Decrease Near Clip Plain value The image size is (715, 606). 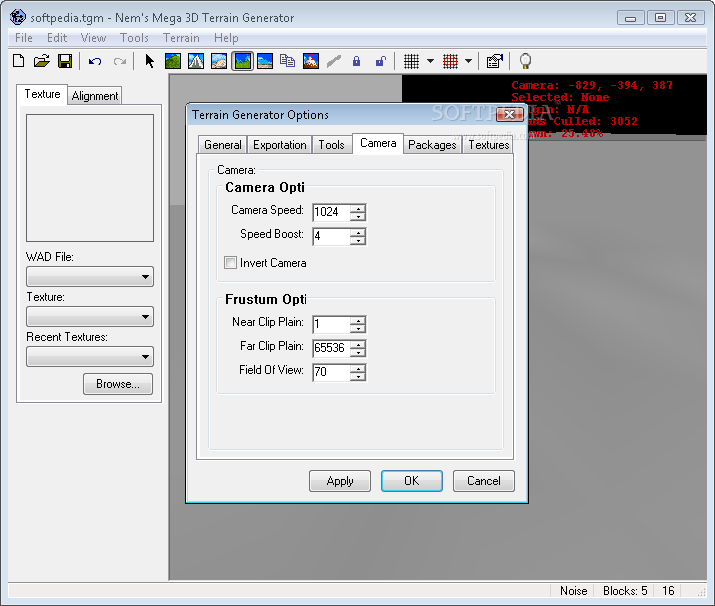(358, 329)
